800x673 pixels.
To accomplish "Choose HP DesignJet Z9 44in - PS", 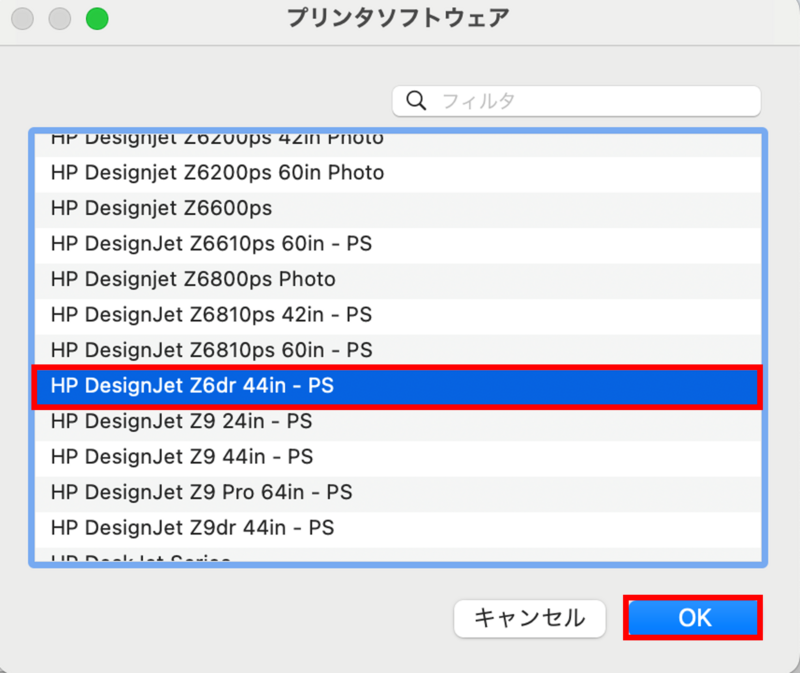I will pos(181,457).
